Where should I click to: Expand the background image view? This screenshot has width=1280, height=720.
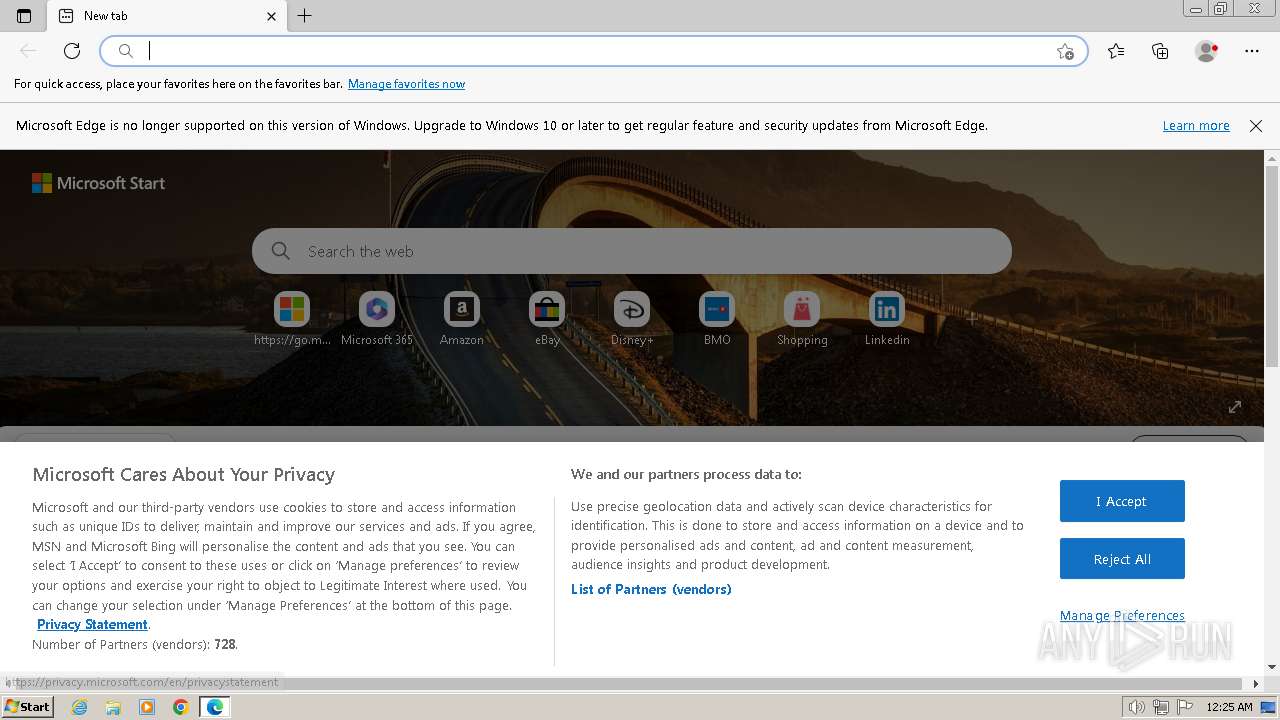(1235, 406)
